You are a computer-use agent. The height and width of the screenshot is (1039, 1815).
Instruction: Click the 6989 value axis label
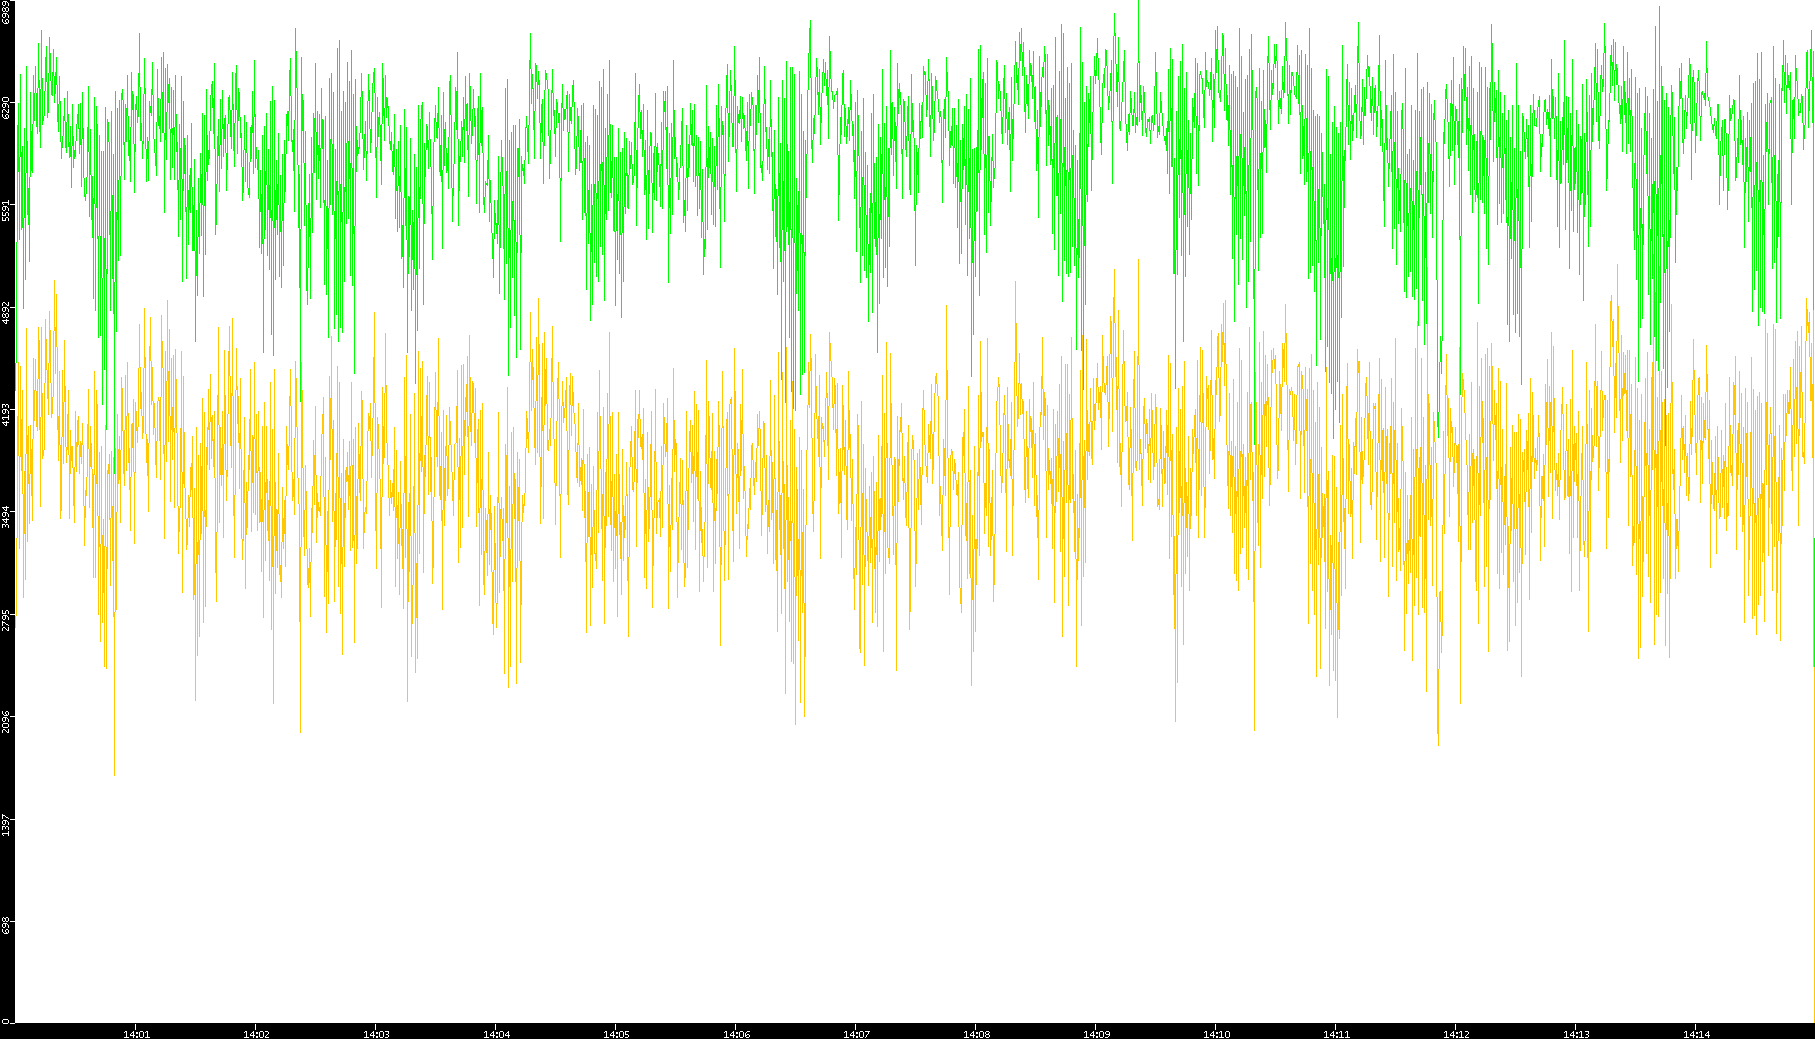(x=7, y=12)
